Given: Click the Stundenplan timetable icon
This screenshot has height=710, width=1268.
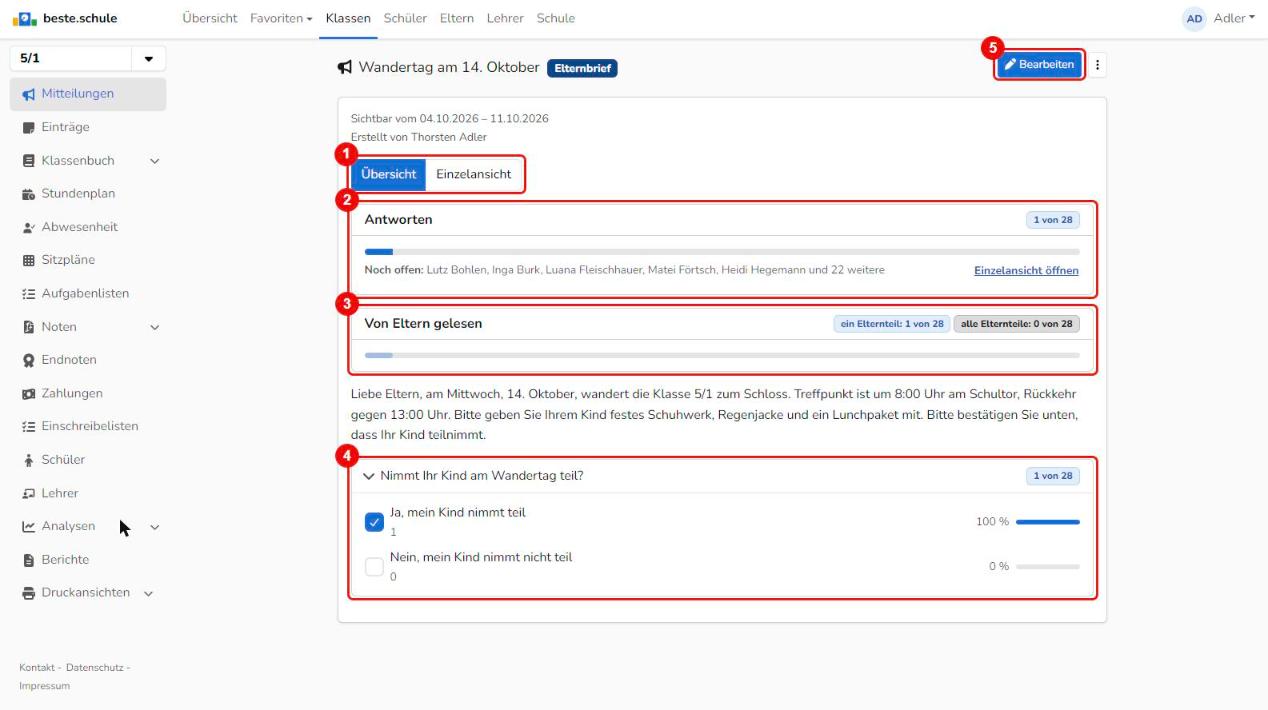Looking at the screenshot, I should (x=28, y=194).
